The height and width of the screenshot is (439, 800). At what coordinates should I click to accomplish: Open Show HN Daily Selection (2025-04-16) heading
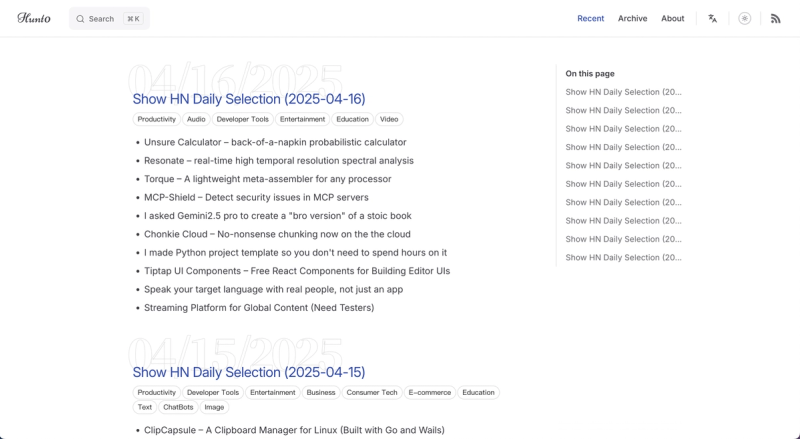tap(249, 99)
